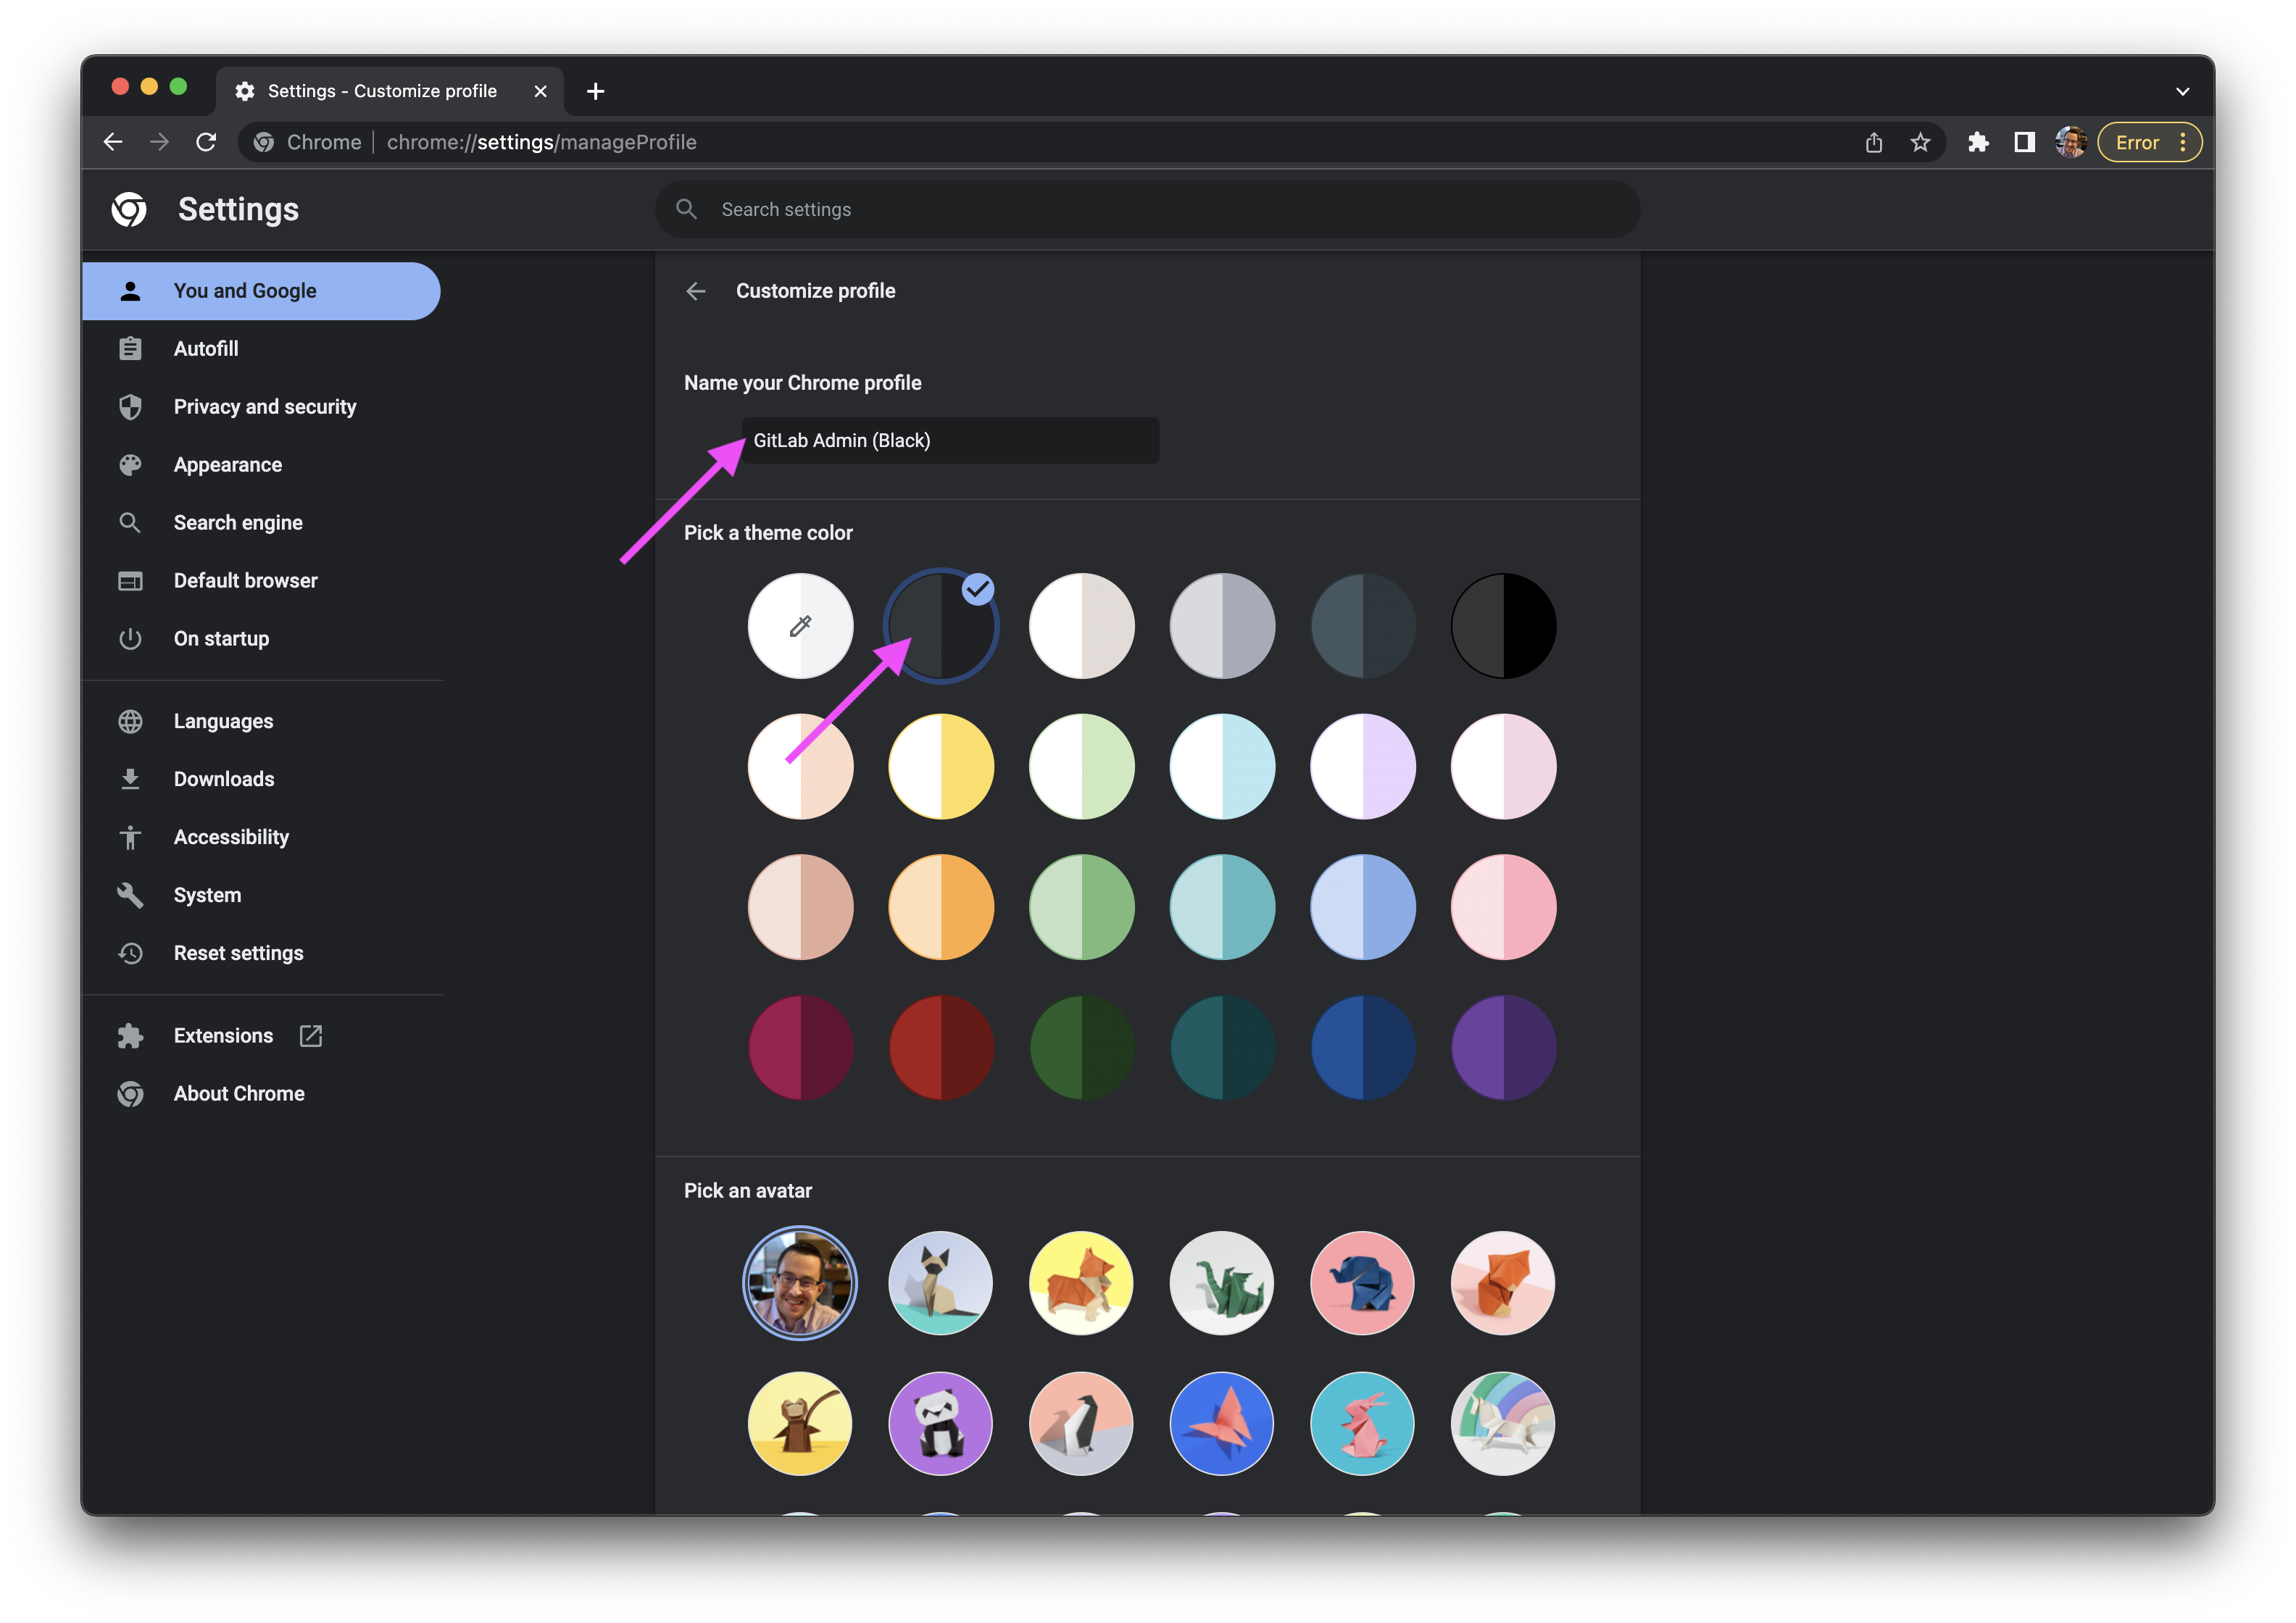Open the tab search dropdown arrow
The image size is (2296, 1623).
(2182, 91)
